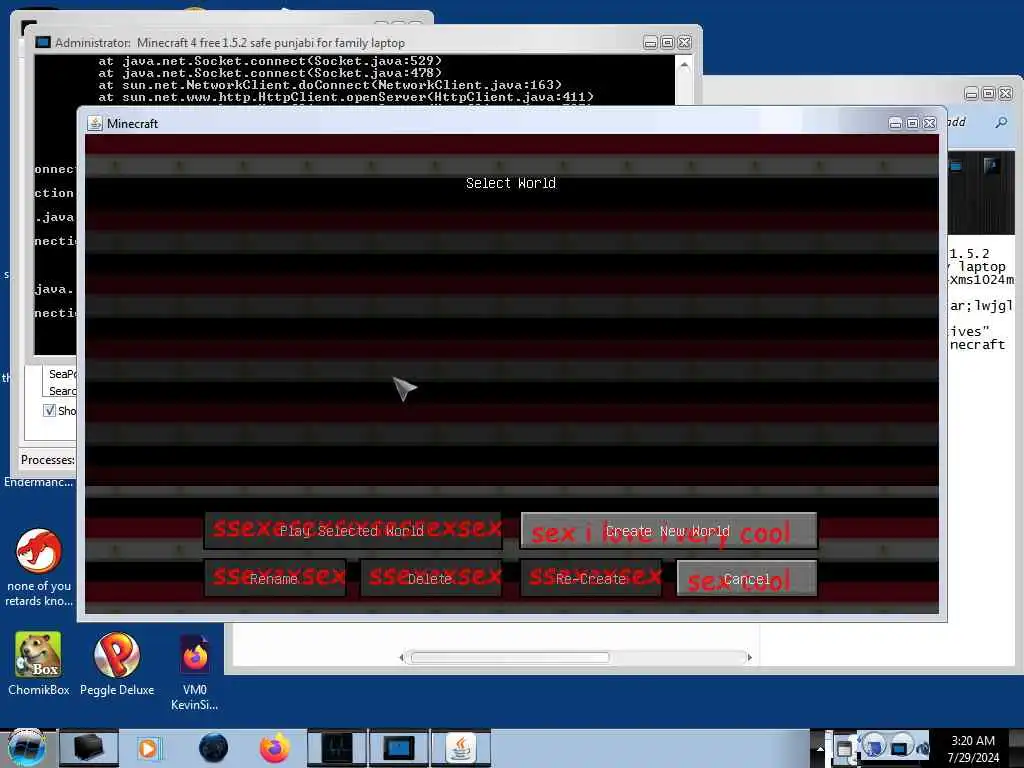Click the left arrow of horizontal scrollbar

pyautogui.click(x=402, y=657)
